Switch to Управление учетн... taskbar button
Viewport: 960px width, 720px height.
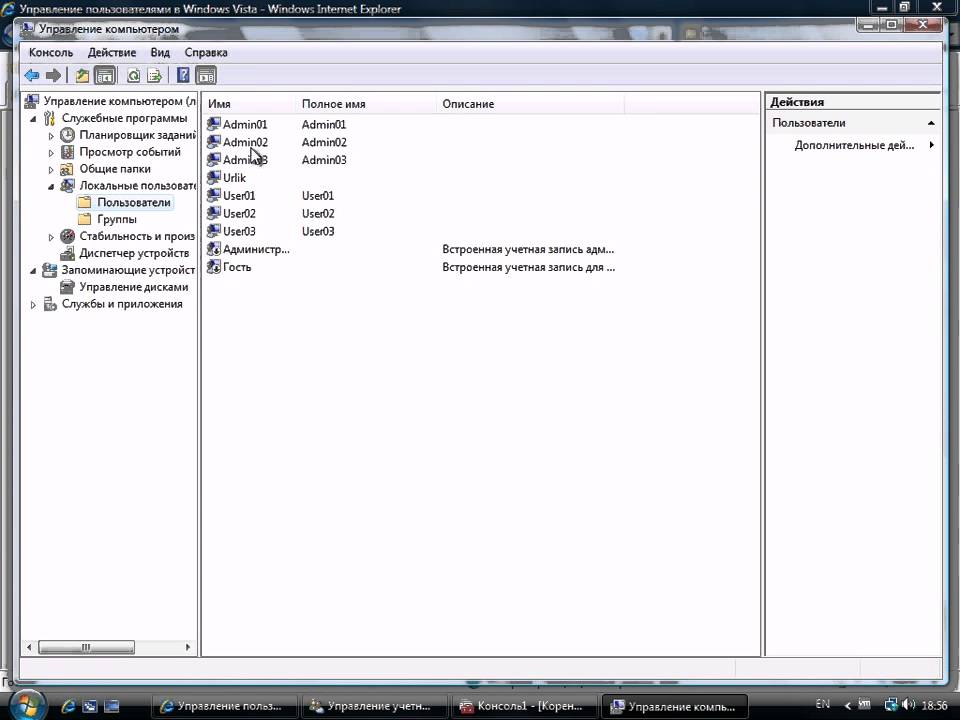point(374,706)
